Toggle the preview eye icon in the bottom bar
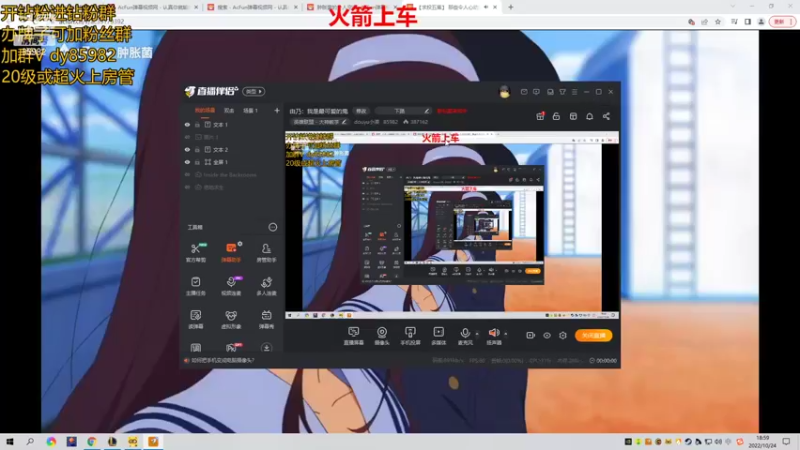 pyautogui.click(x=546, y=335)
